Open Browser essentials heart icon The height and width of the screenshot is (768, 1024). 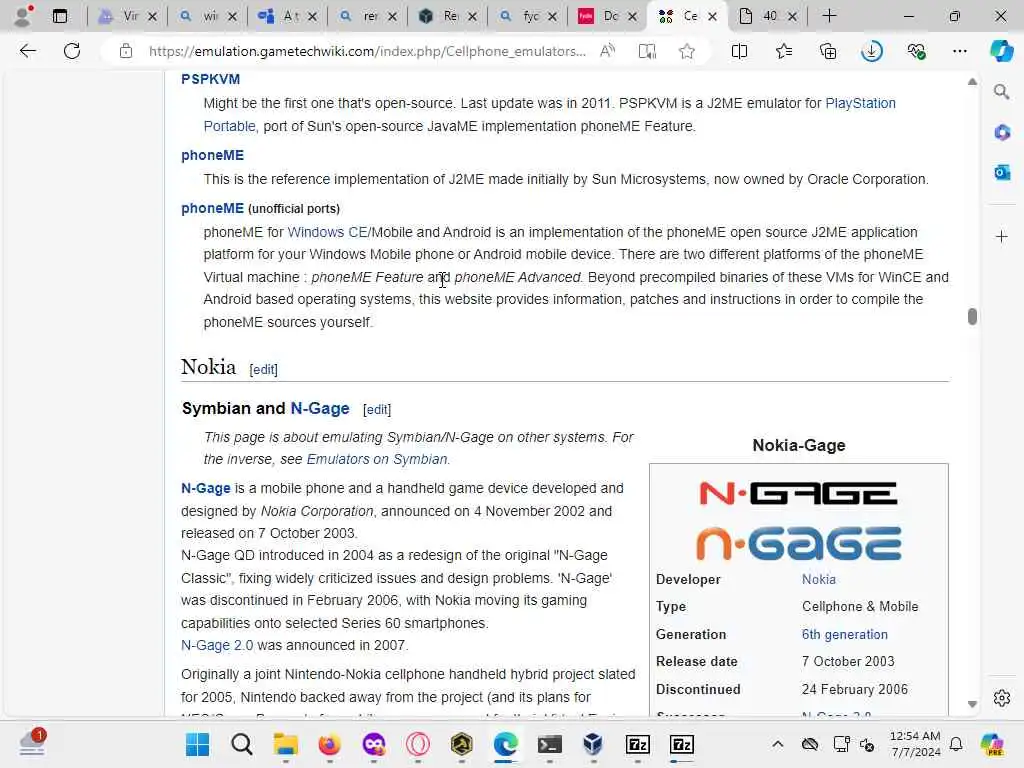(x=916, y=51)
